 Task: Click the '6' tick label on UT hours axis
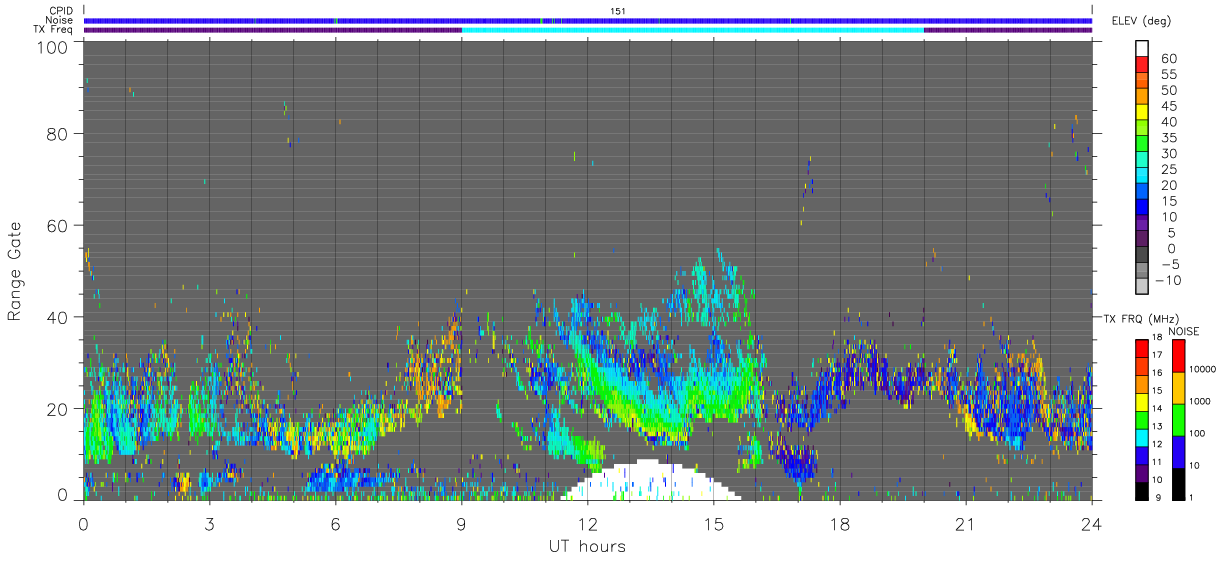[x=336, y=524]
